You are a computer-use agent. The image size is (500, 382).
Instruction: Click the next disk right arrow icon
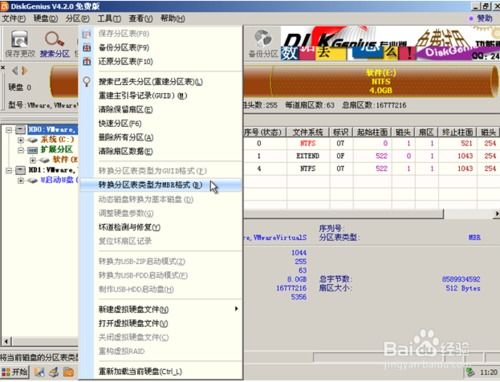(24, 71)
